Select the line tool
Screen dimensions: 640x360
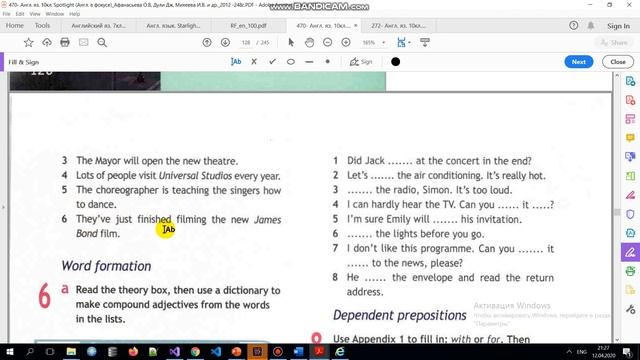[x=309, y=62]
